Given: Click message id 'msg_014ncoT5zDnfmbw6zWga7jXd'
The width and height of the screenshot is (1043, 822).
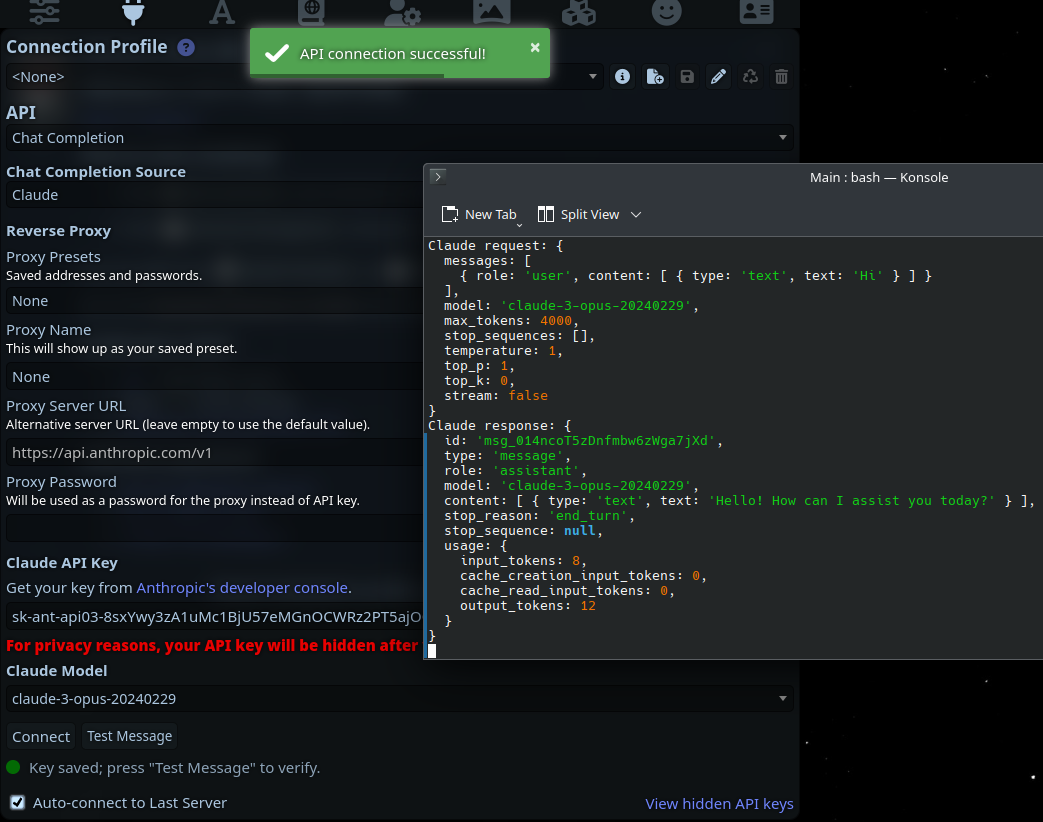Looking at the screenshot, I should 596,441.
